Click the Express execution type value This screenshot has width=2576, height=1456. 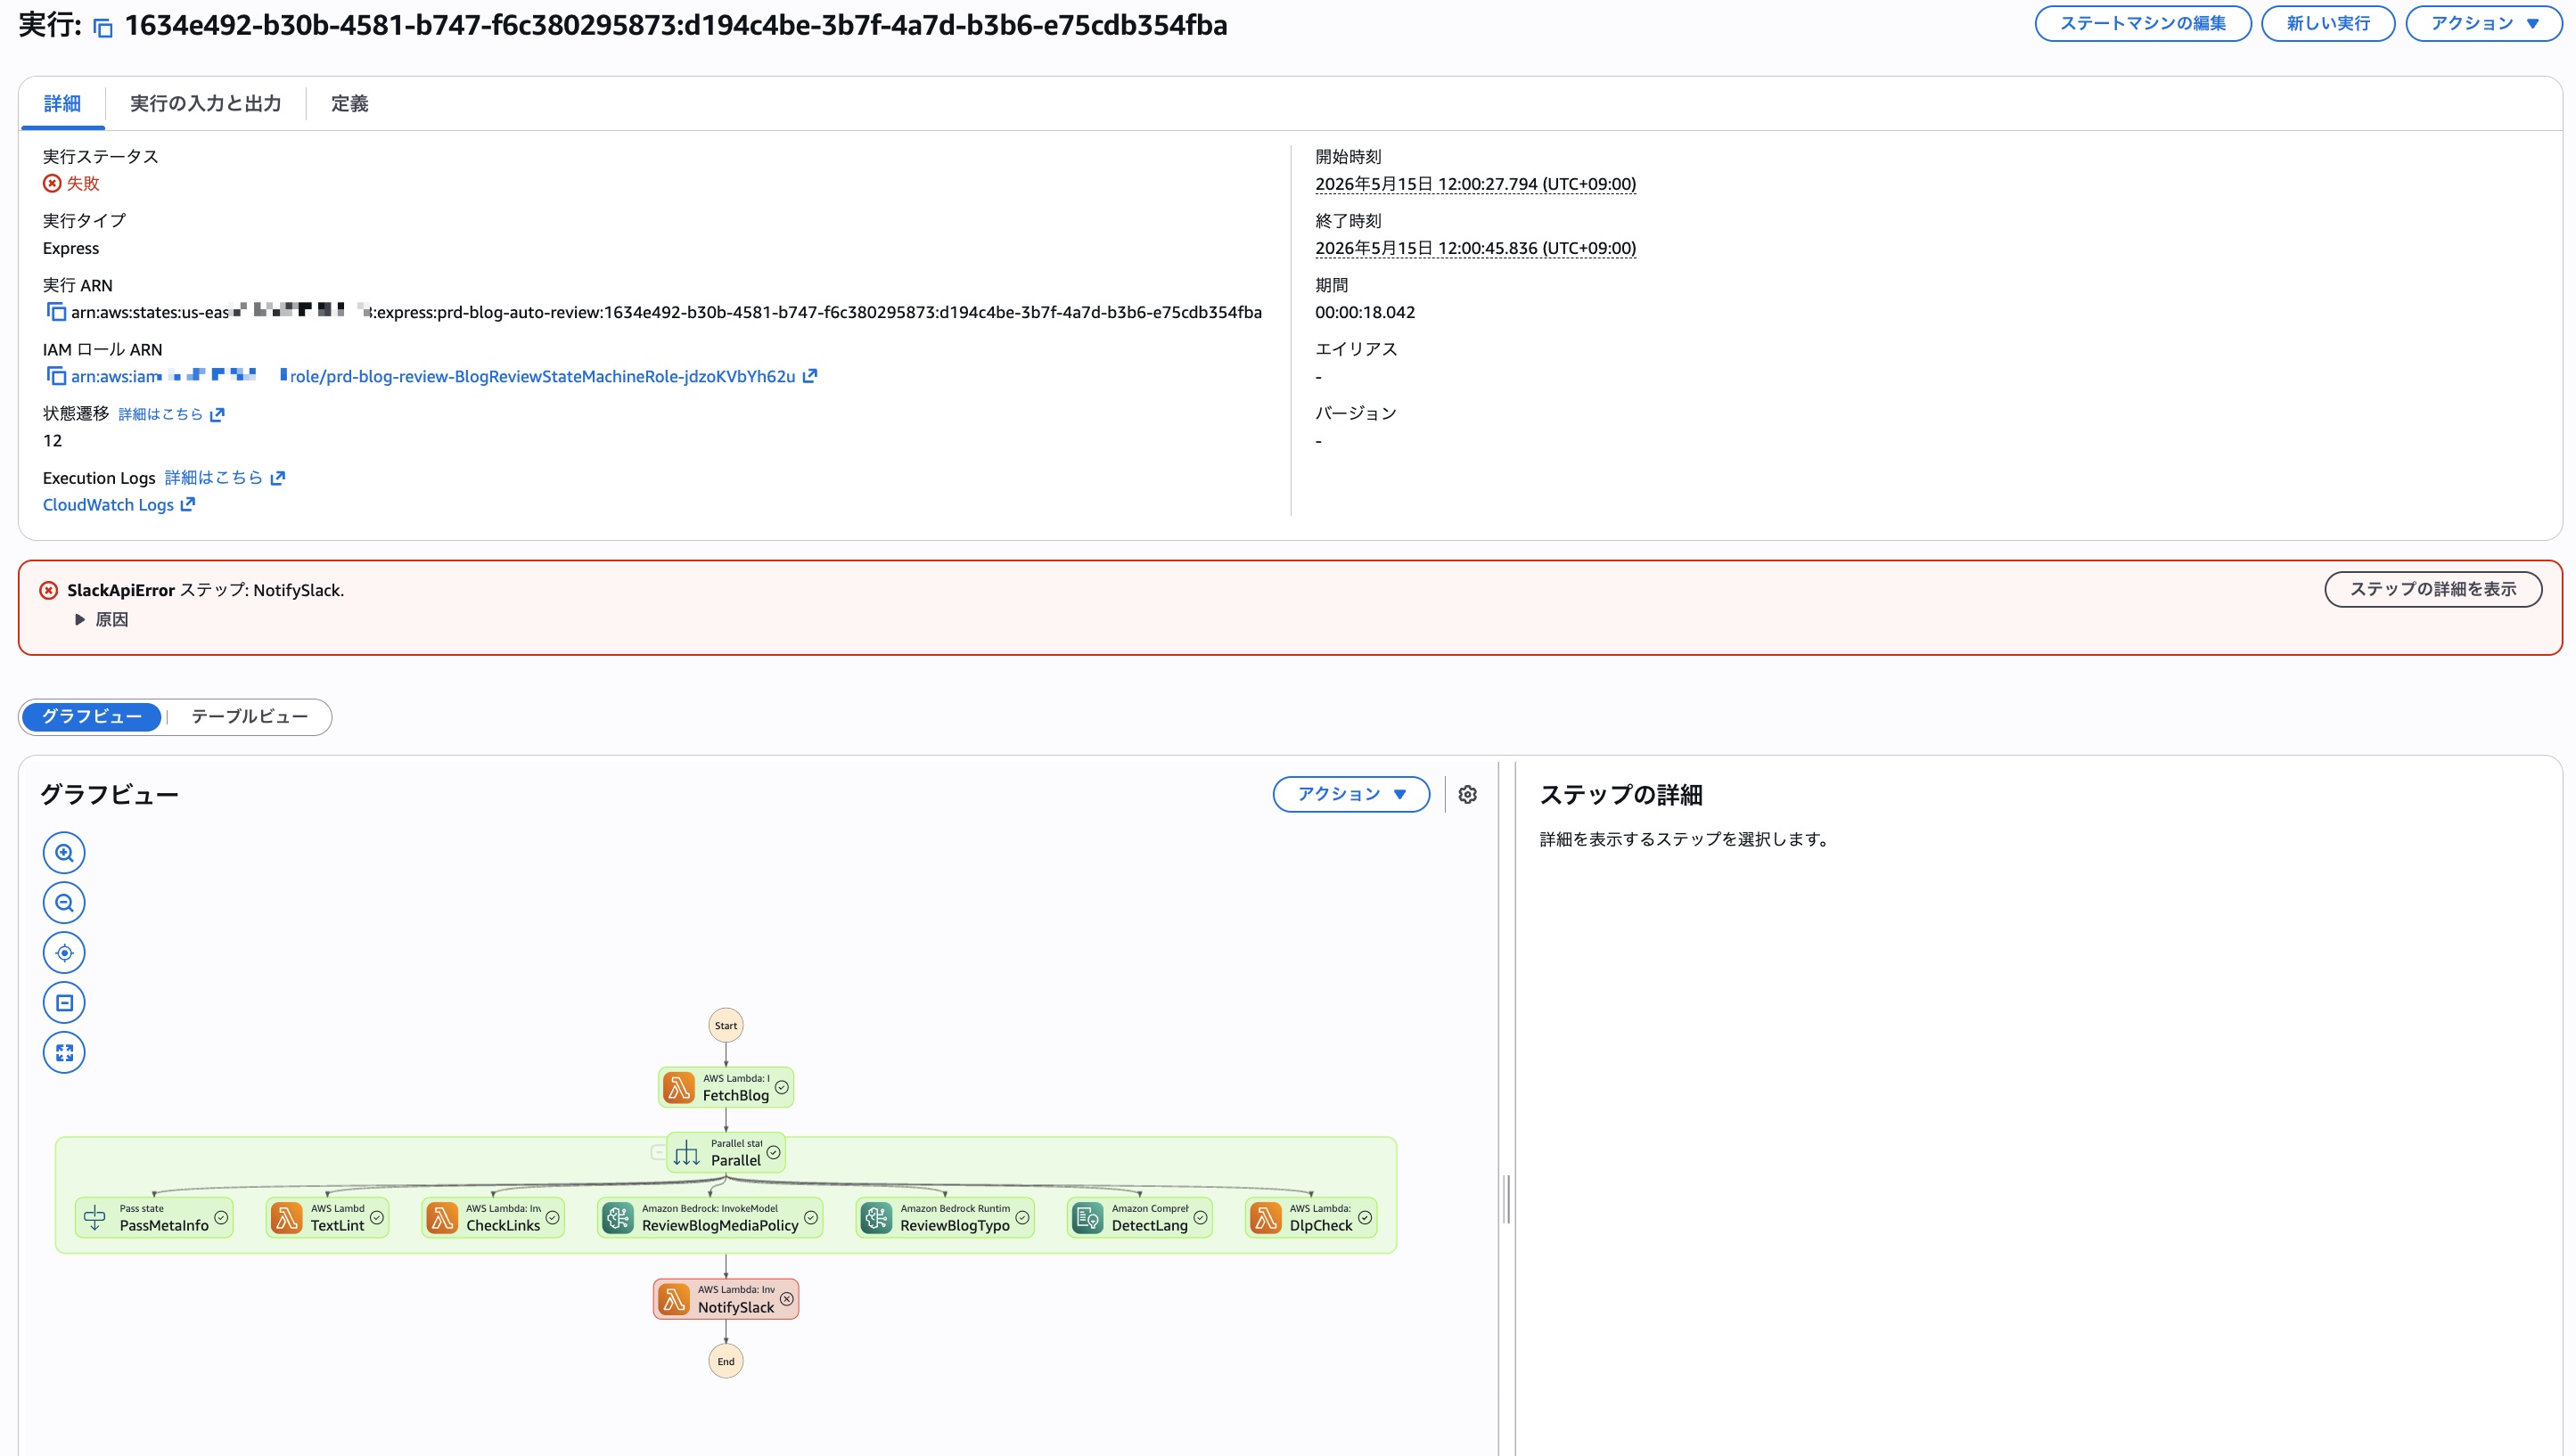pos(71,248)
